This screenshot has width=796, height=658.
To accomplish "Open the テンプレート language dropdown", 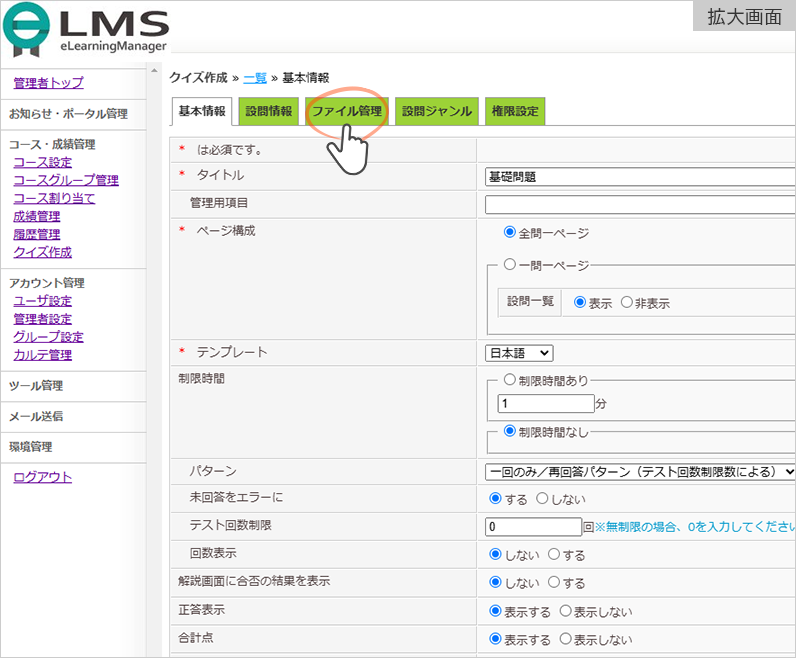I will click(x=519, y=353).
